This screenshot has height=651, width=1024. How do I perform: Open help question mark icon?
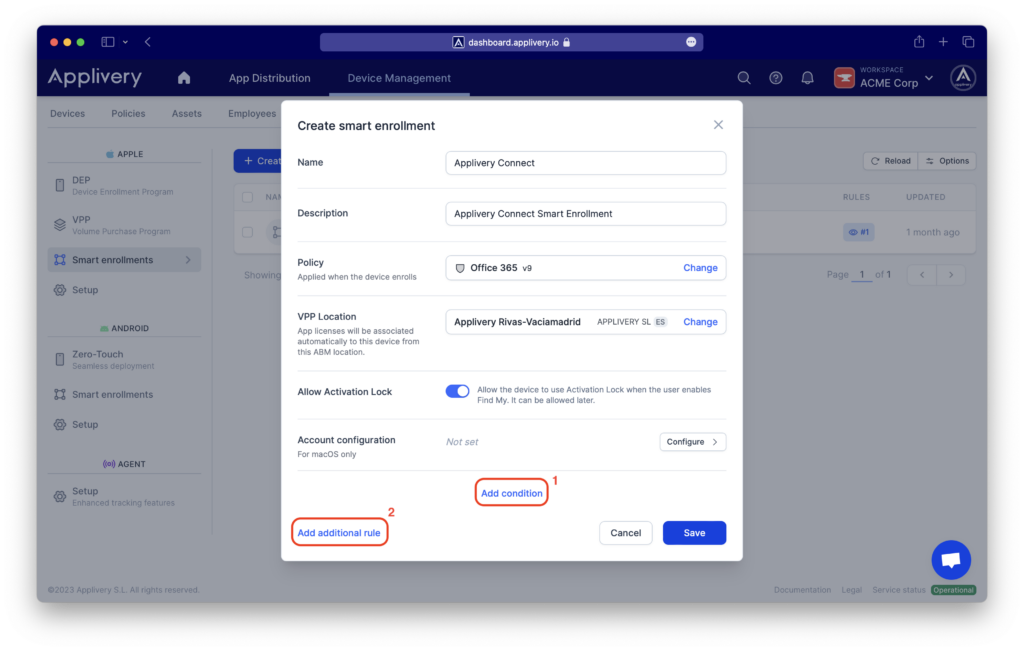click(776, 78)
